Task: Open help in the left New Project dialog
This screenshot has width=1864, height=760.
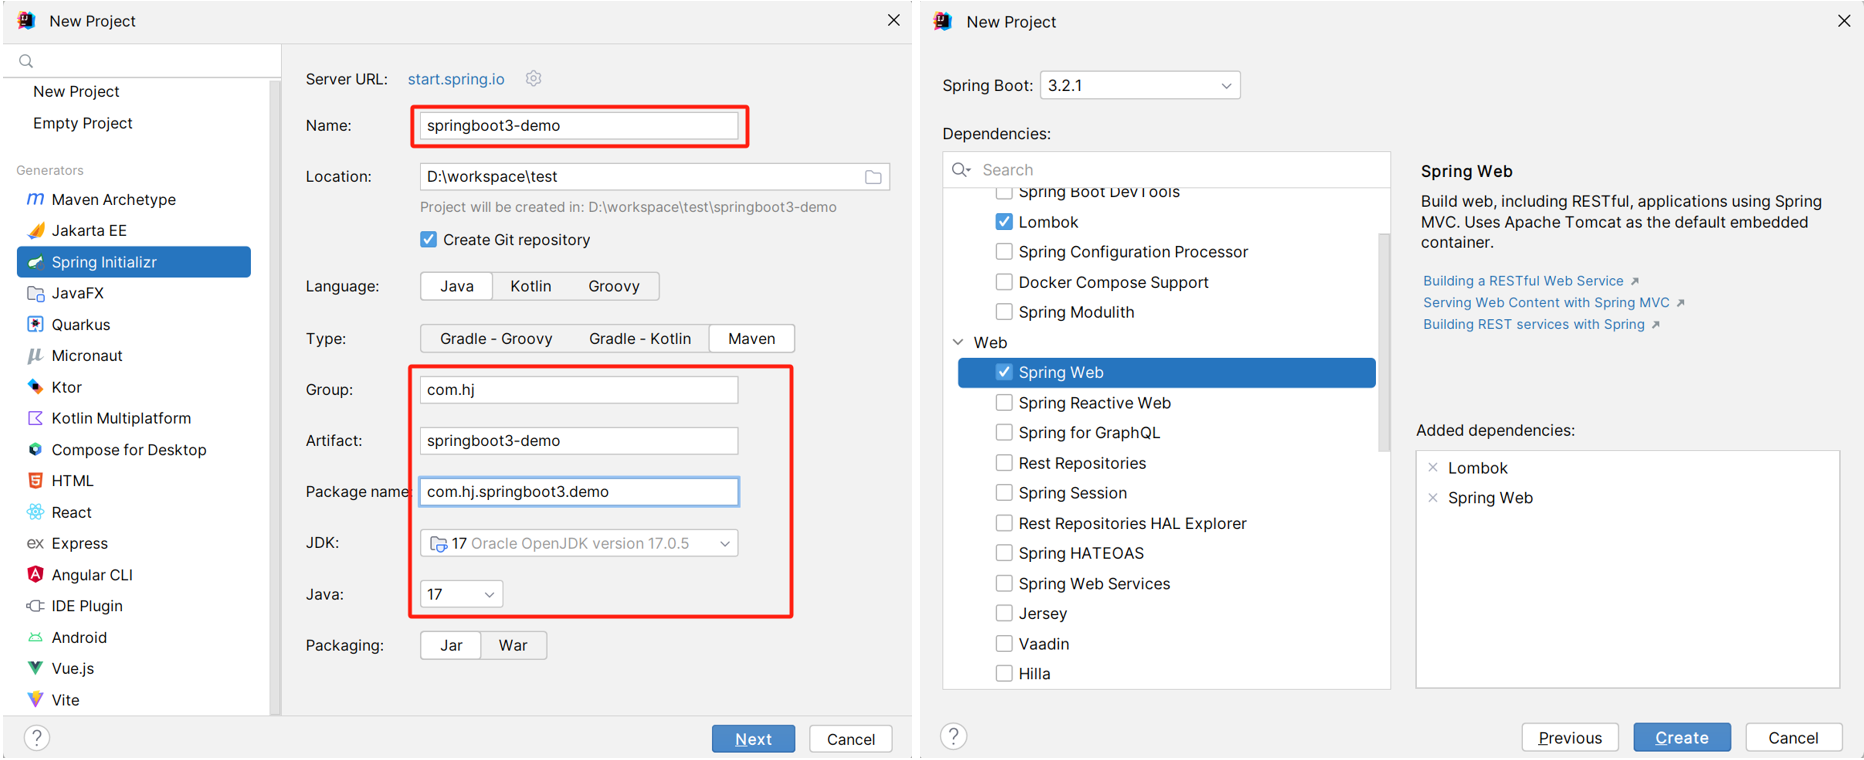Action: [37, 738]
